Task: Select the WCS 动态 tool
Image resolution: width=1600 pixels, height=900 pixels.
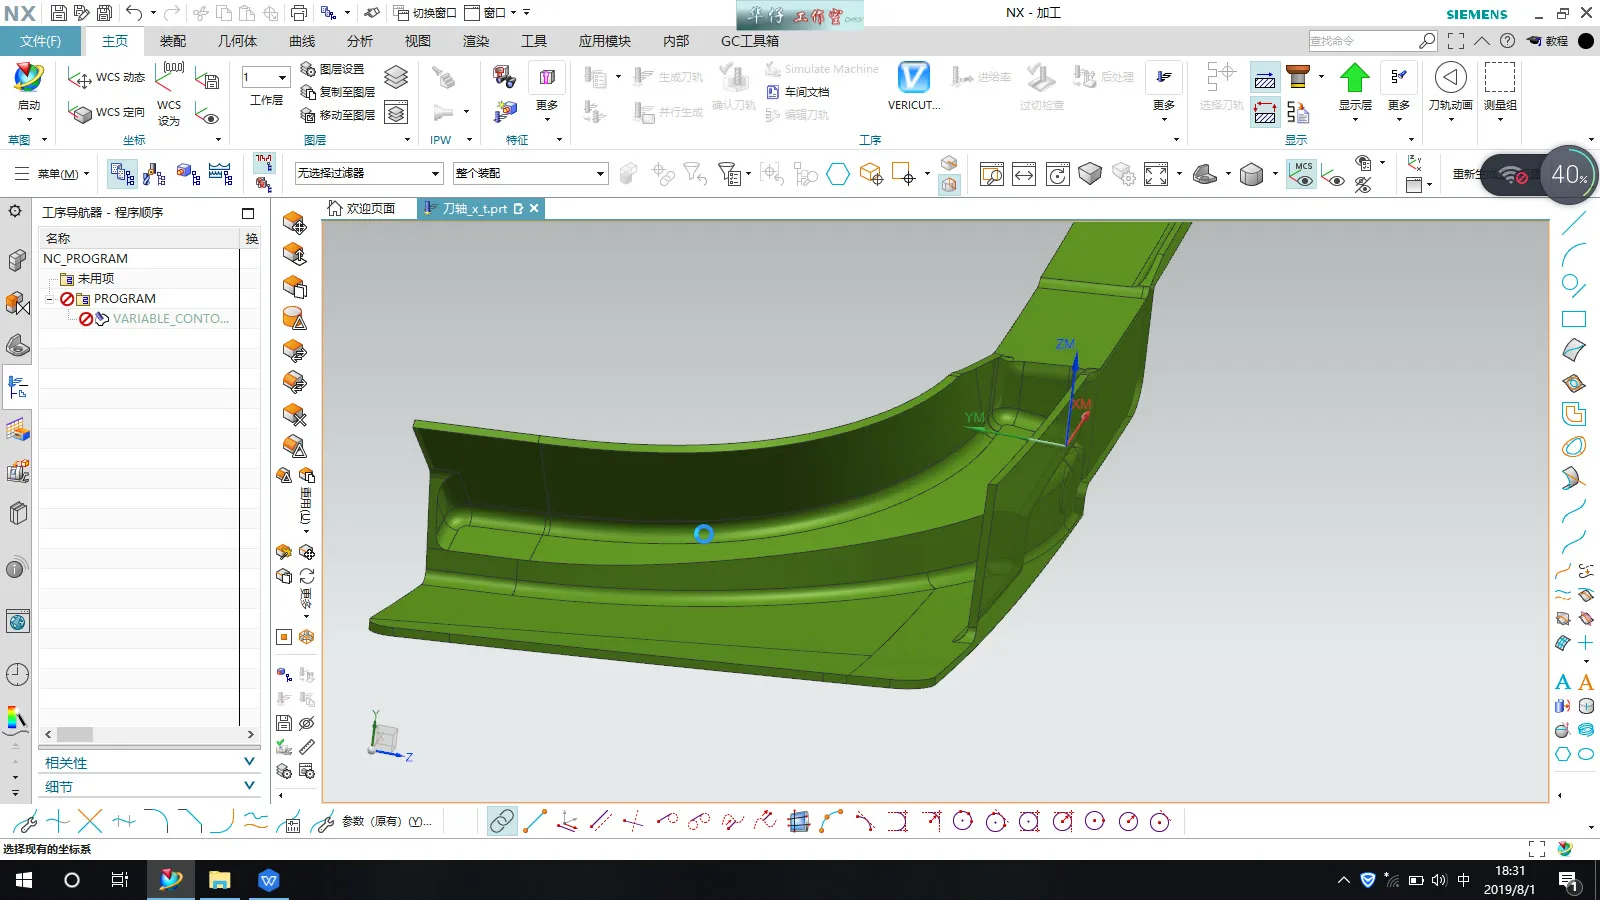Action: (x=107, y=77)
